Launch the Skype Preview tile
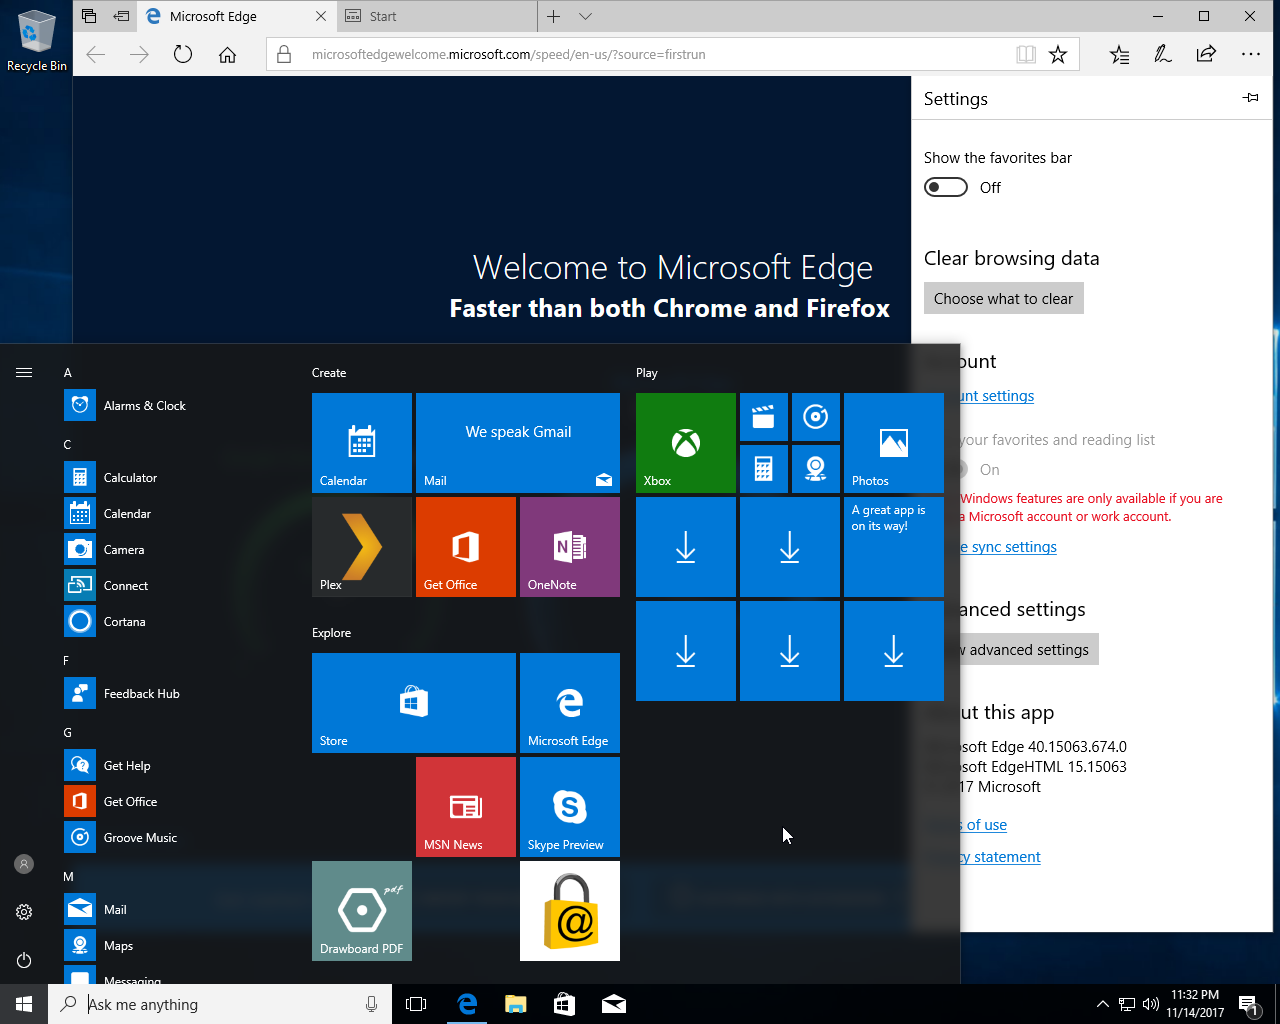Screen dimensions: 1280x1024 (570, 807)
